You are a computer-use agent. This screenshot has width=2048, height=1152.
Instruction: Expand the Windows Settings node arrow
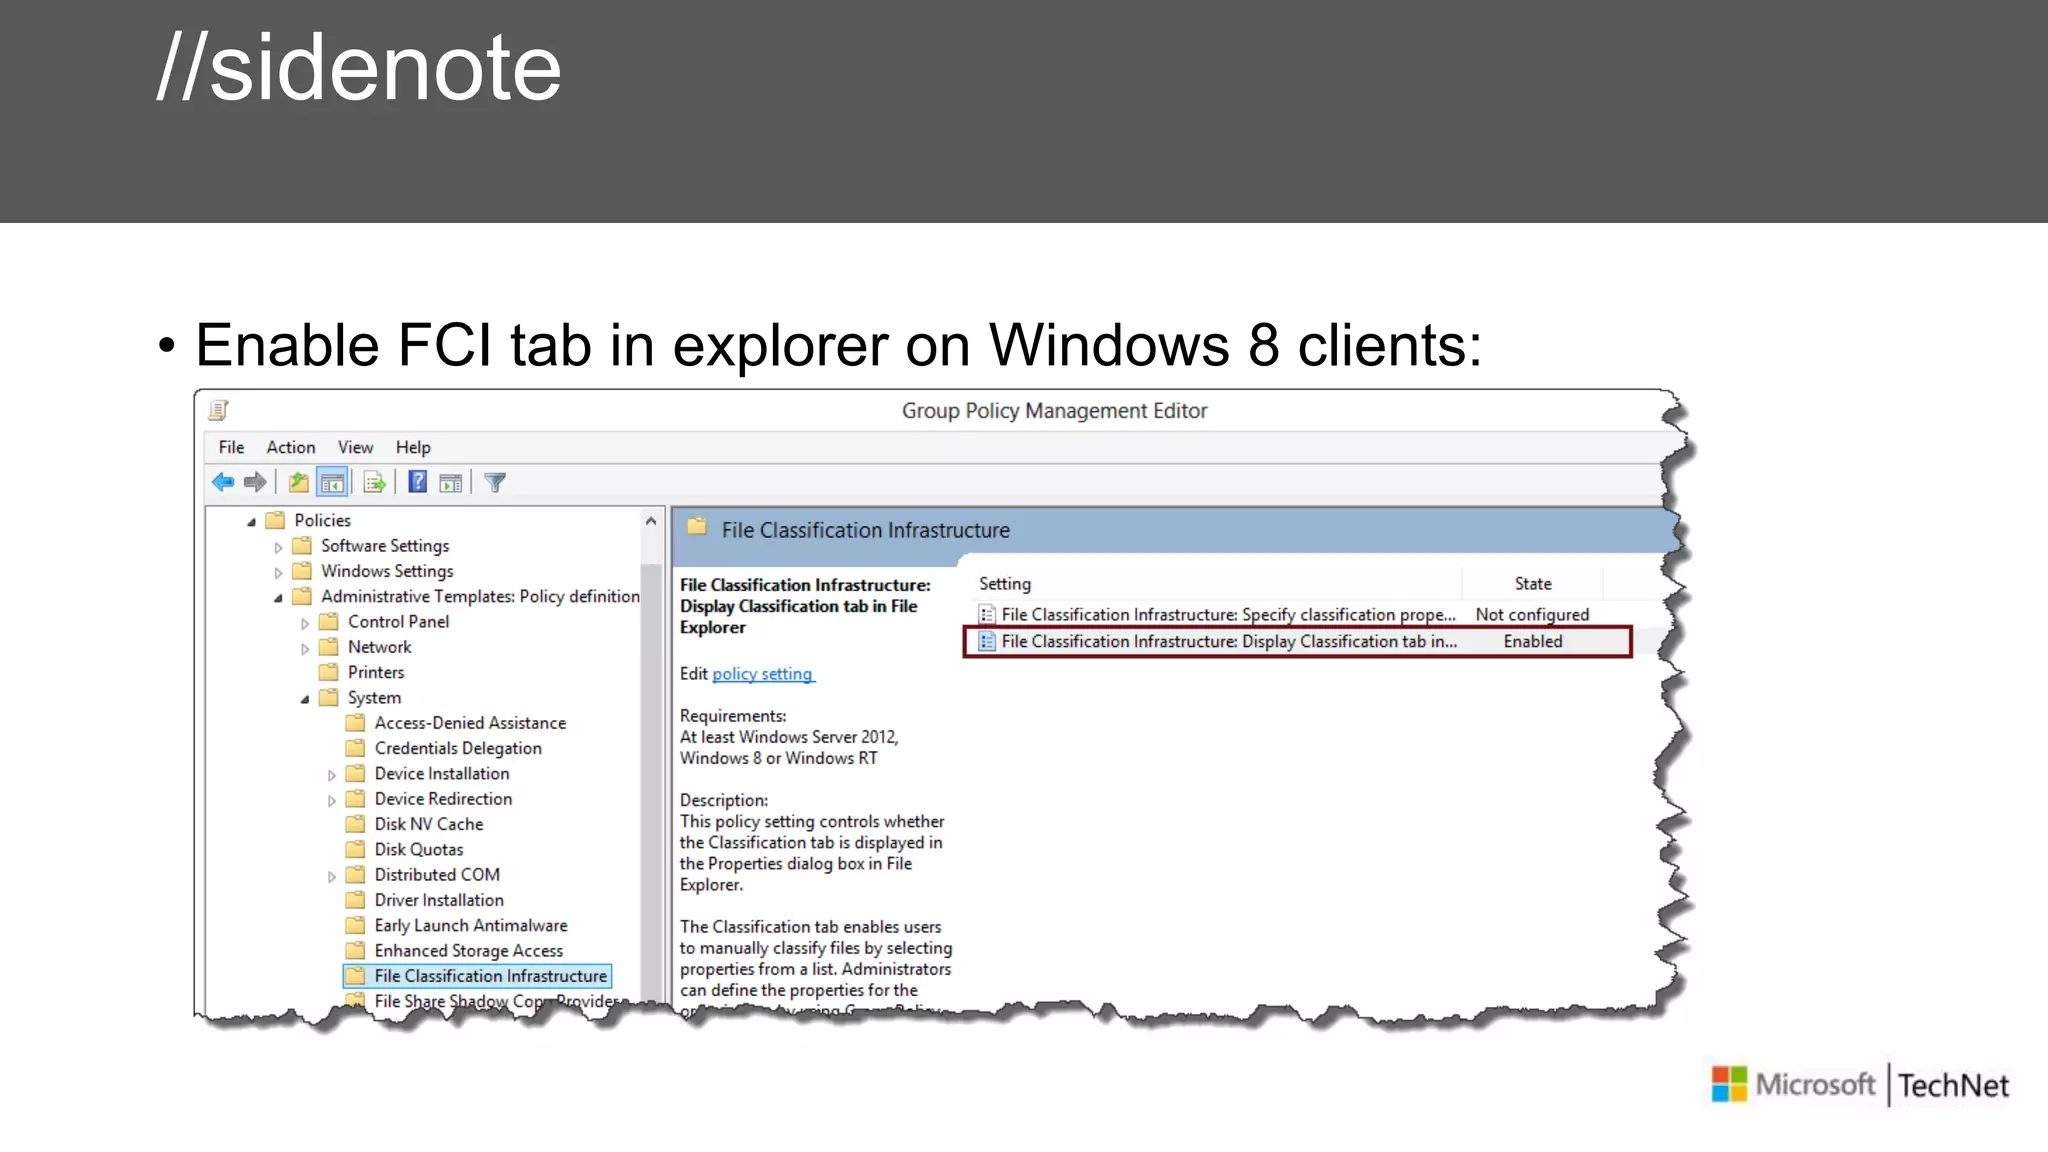(x=278, y=573)
